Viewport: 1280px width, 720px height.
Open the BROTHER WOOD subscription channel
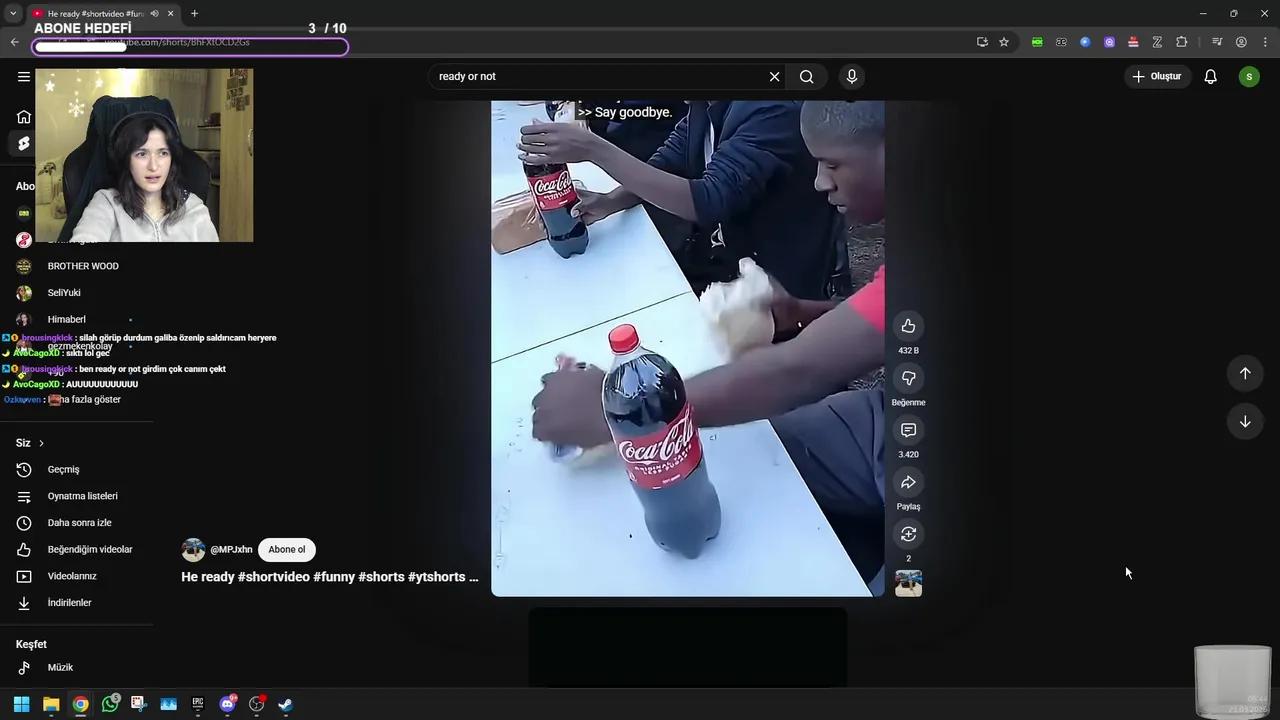coord(76,266)
